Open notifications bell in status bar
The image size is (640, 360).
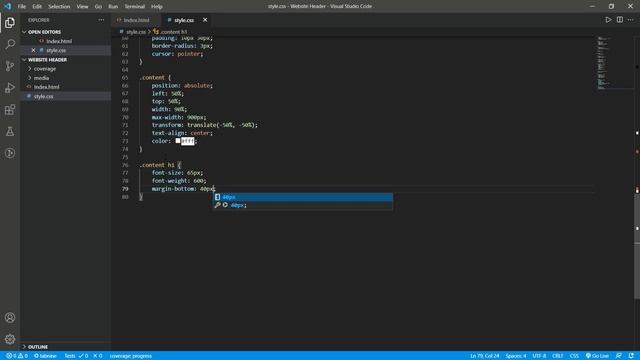point(631,356)
